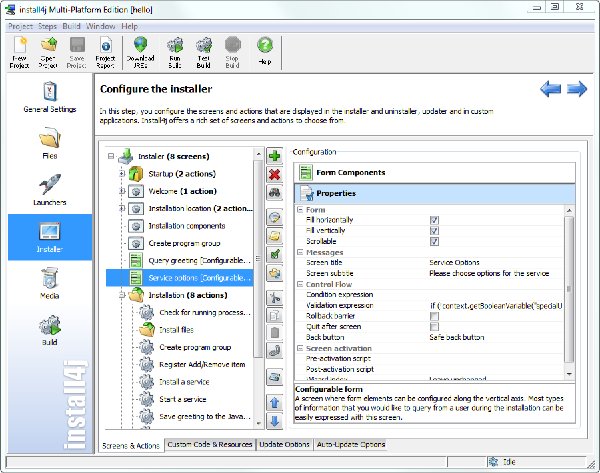The image size is (600, 473).
Task: Click the red X delete button
Action: click(274, 175)
